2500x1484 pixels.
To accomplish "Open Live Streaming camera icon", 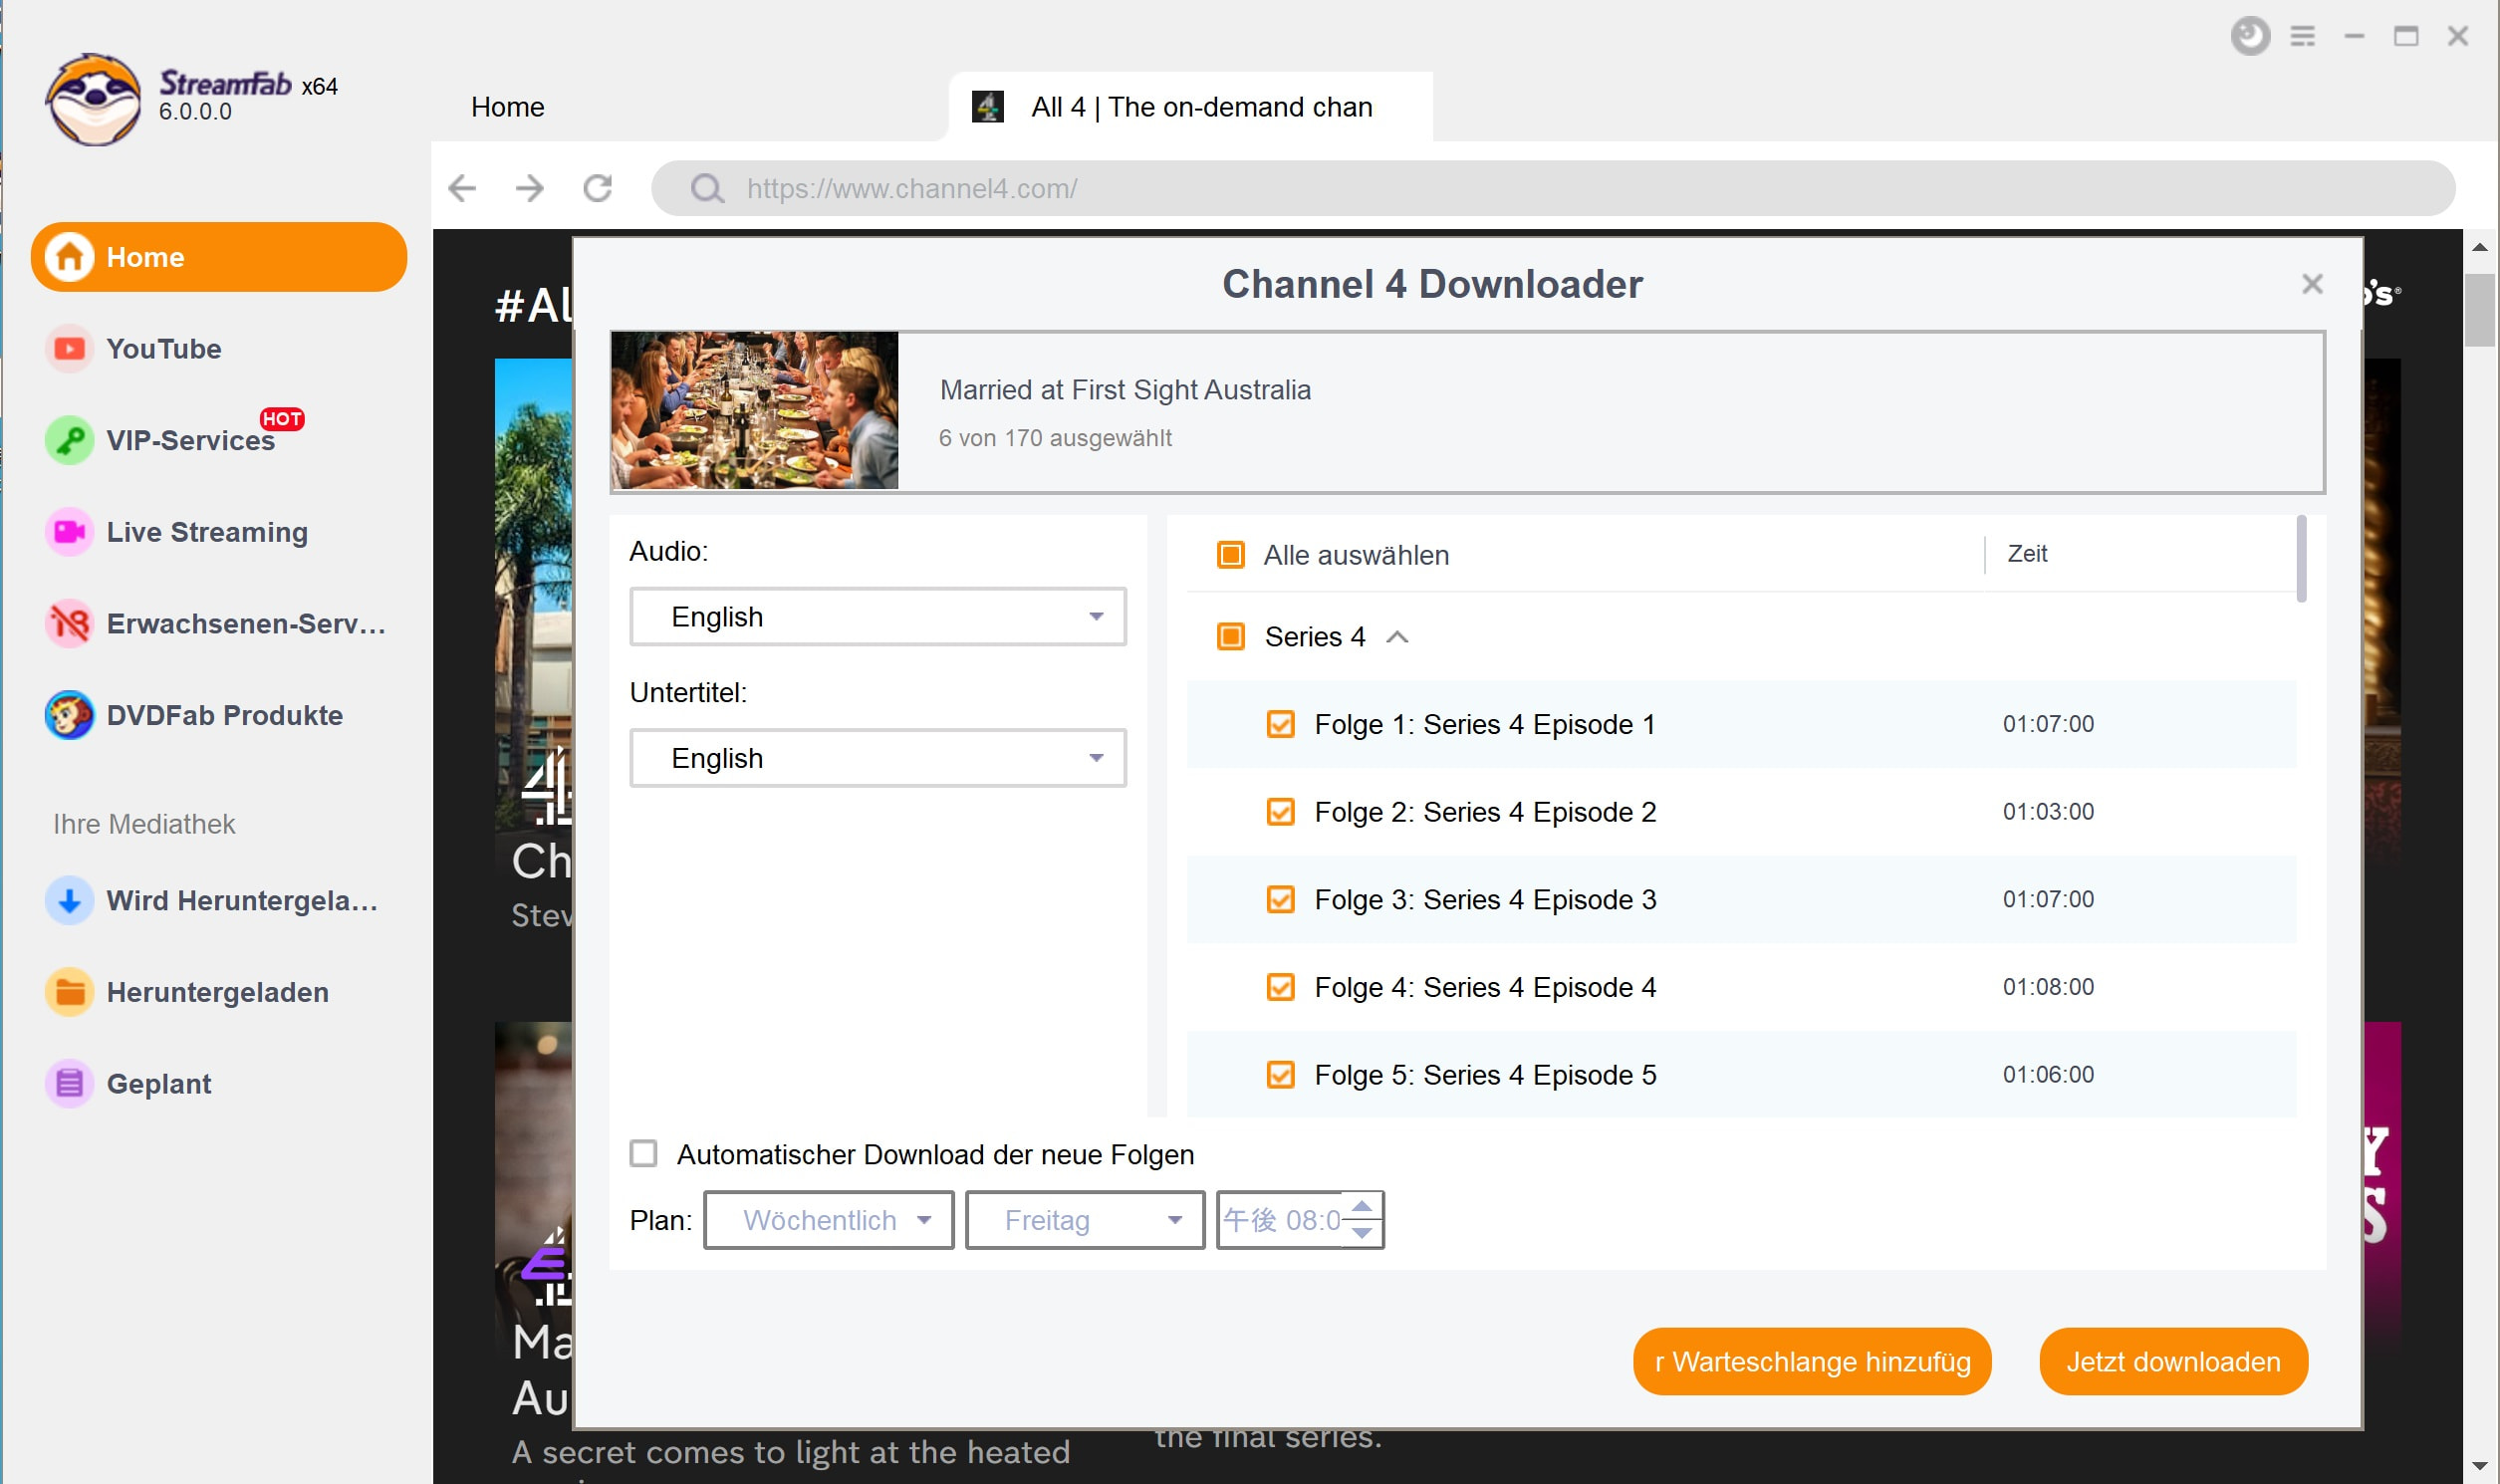I will click(x=69, y=532).
